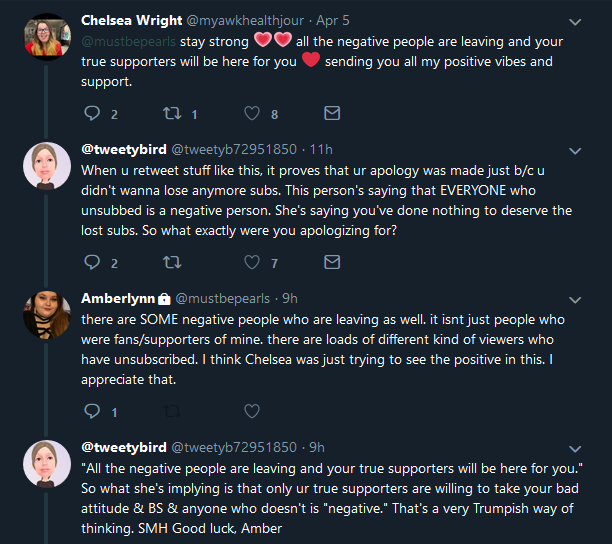Share tweetybird's 11h tweet by message
This screenshot has width=612, height=544.
click(332, 262)
